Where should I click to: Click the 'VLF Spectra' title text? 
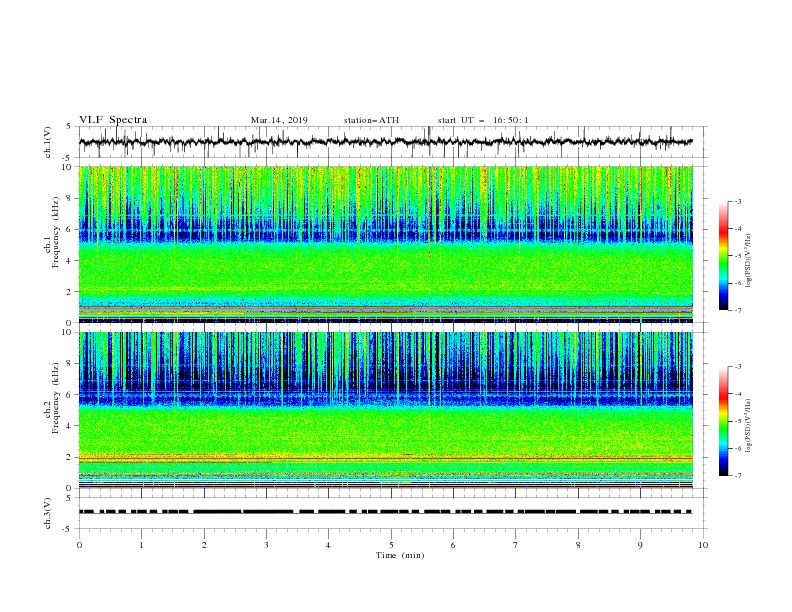click(x=113, y=120)
